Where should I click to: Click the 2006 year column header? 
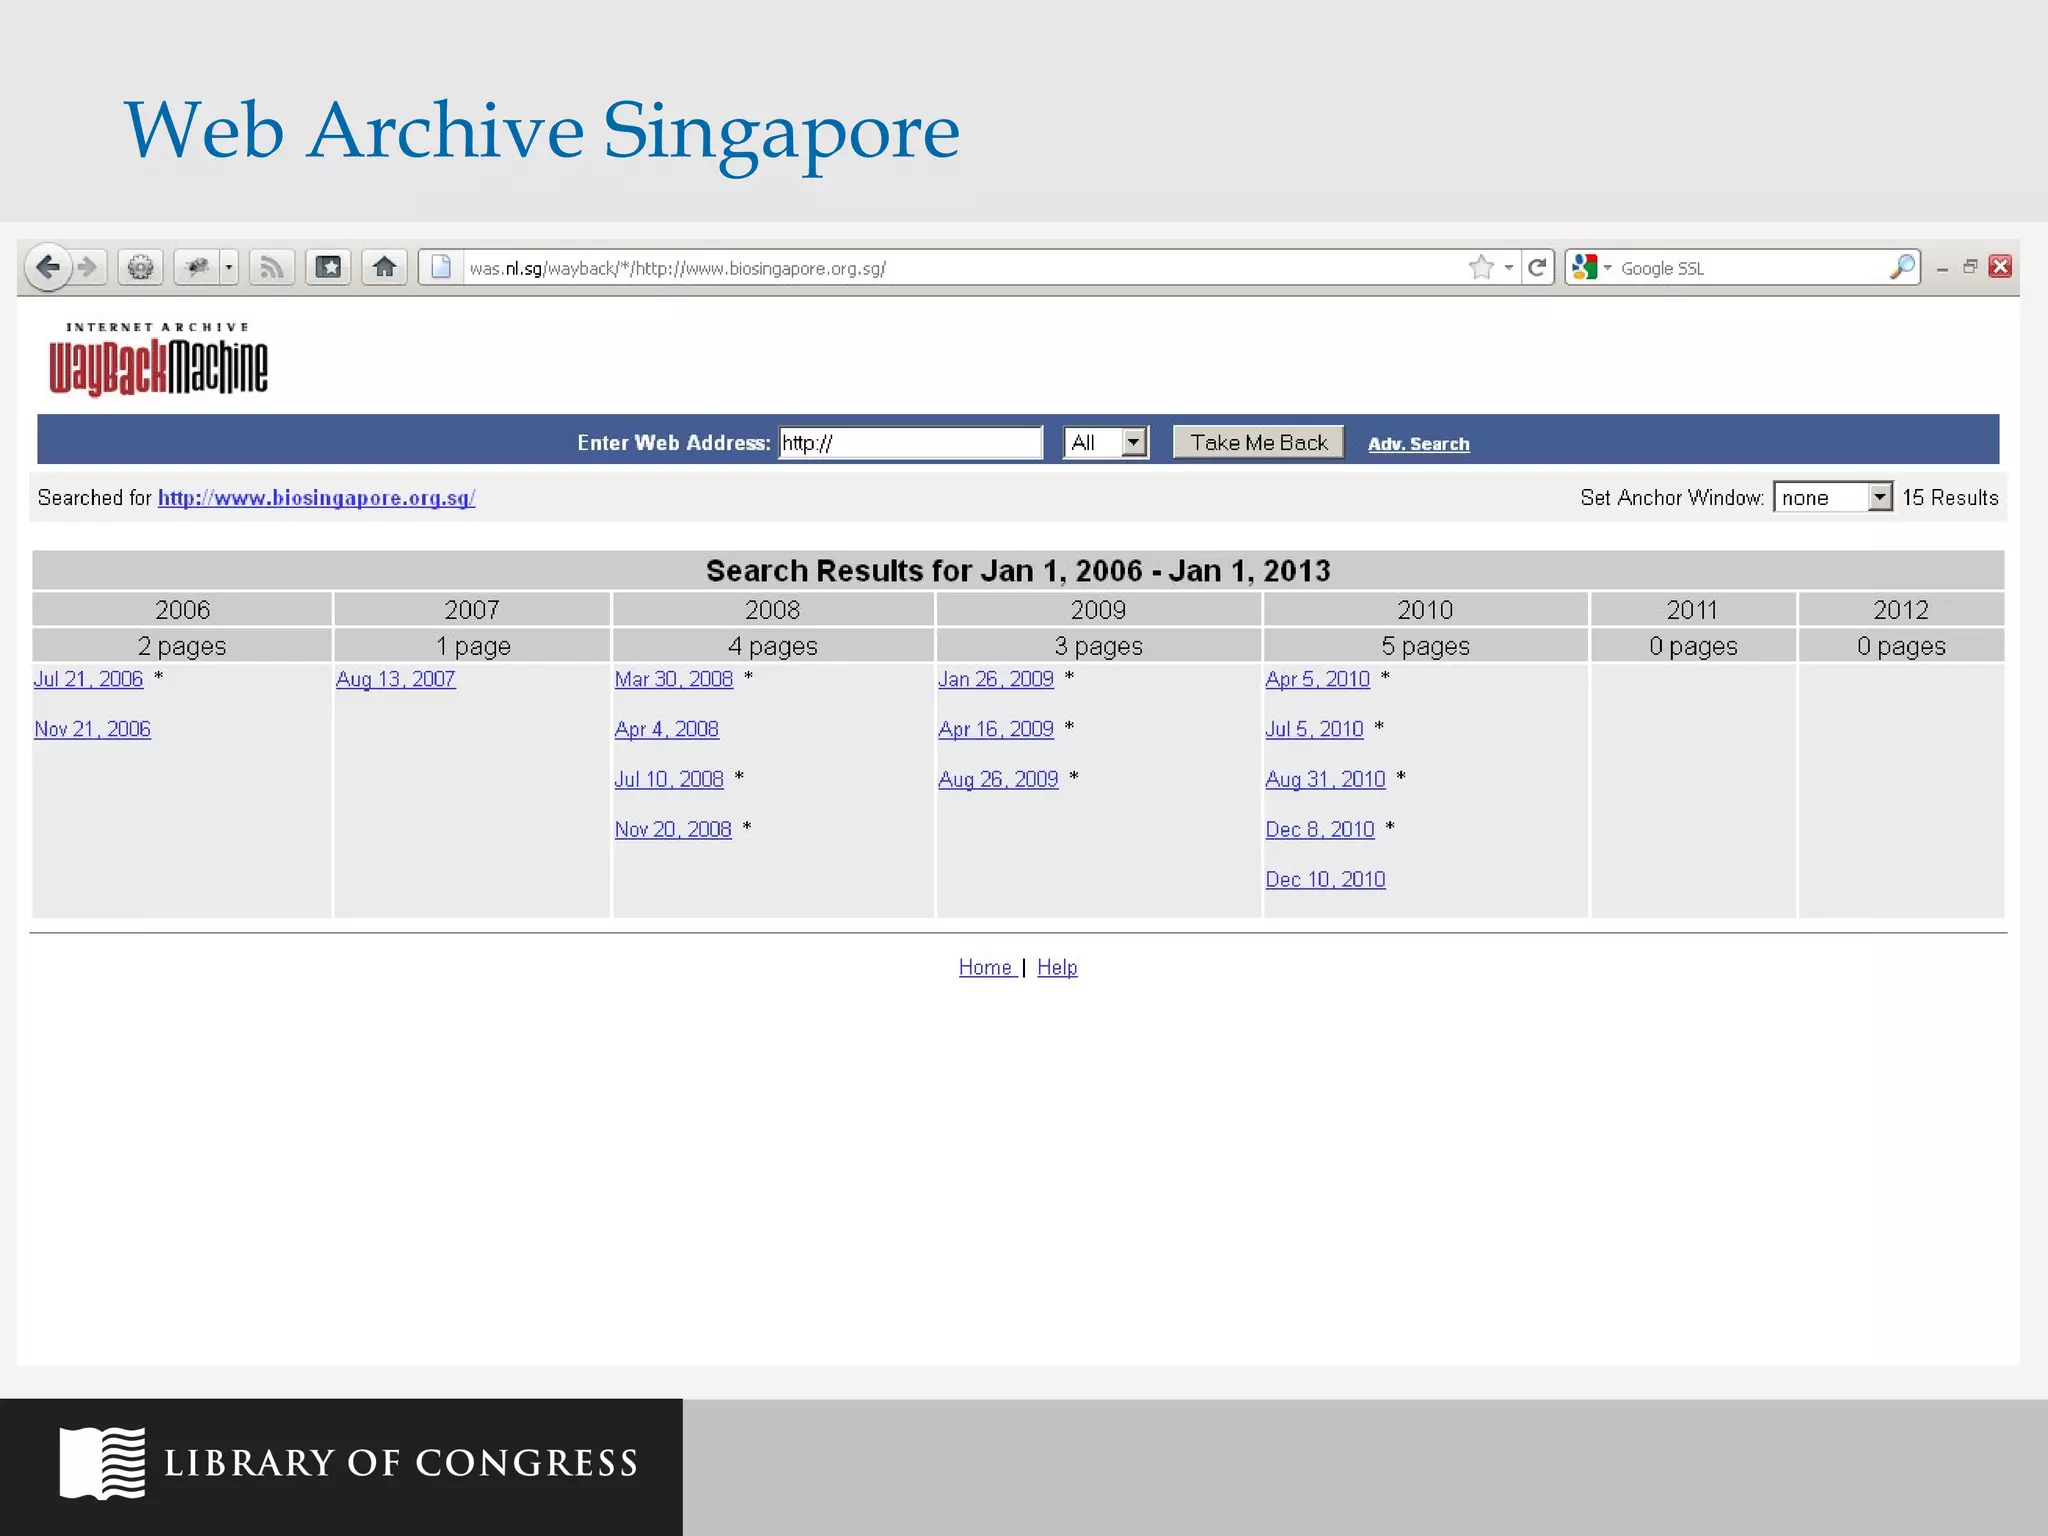[182, 609]
